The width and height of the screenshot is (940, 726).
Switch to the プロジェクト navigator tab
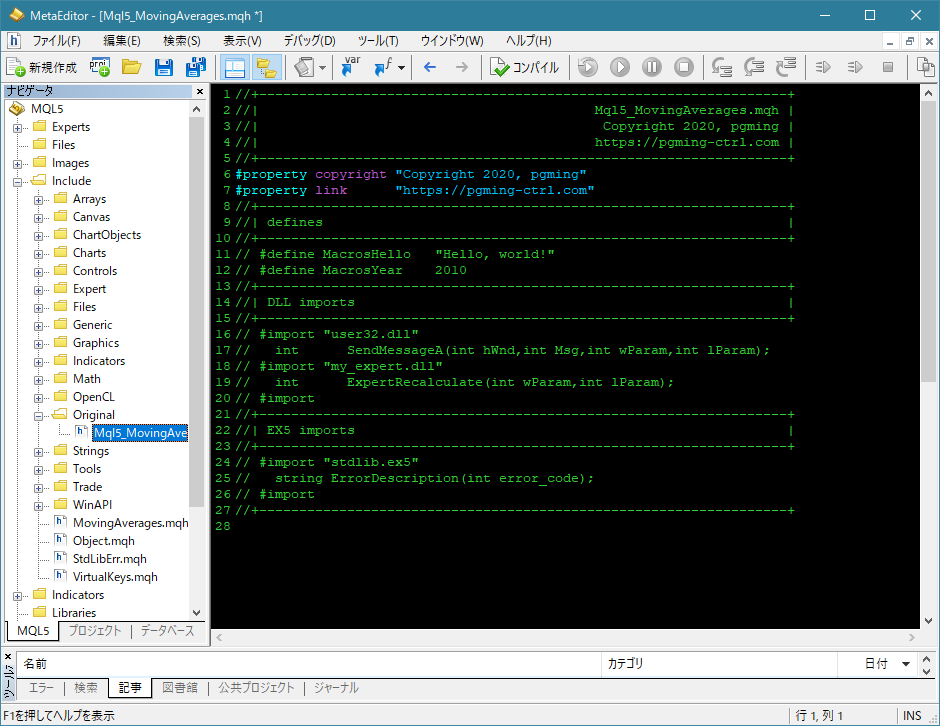click(x=95, y=631)
